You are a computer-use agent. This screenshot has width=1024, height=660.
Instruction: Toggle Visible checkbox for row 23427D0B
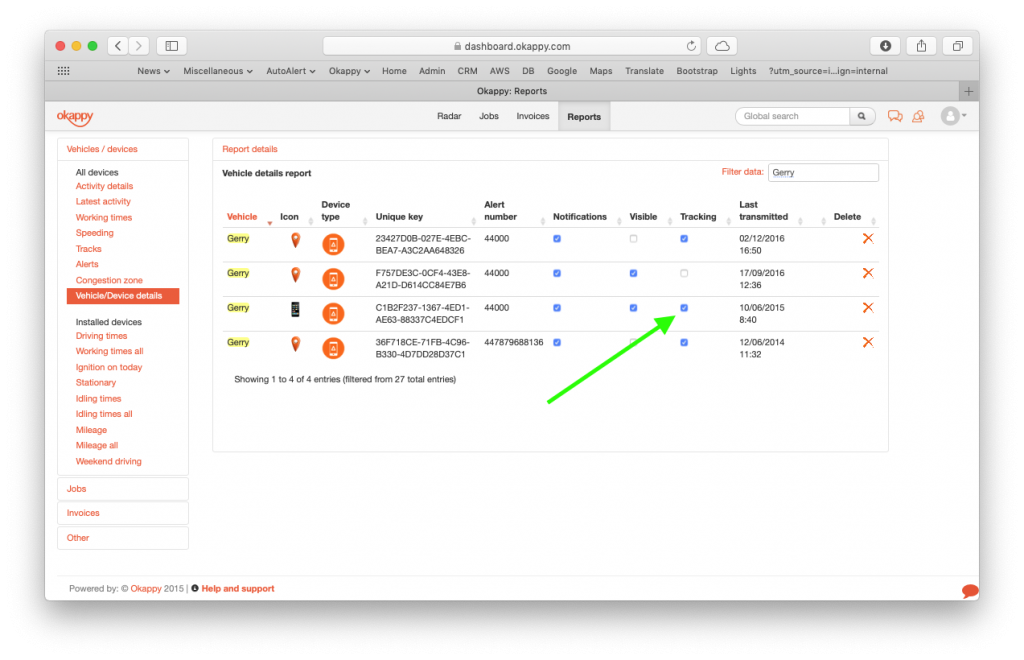(x=633, y=239)
